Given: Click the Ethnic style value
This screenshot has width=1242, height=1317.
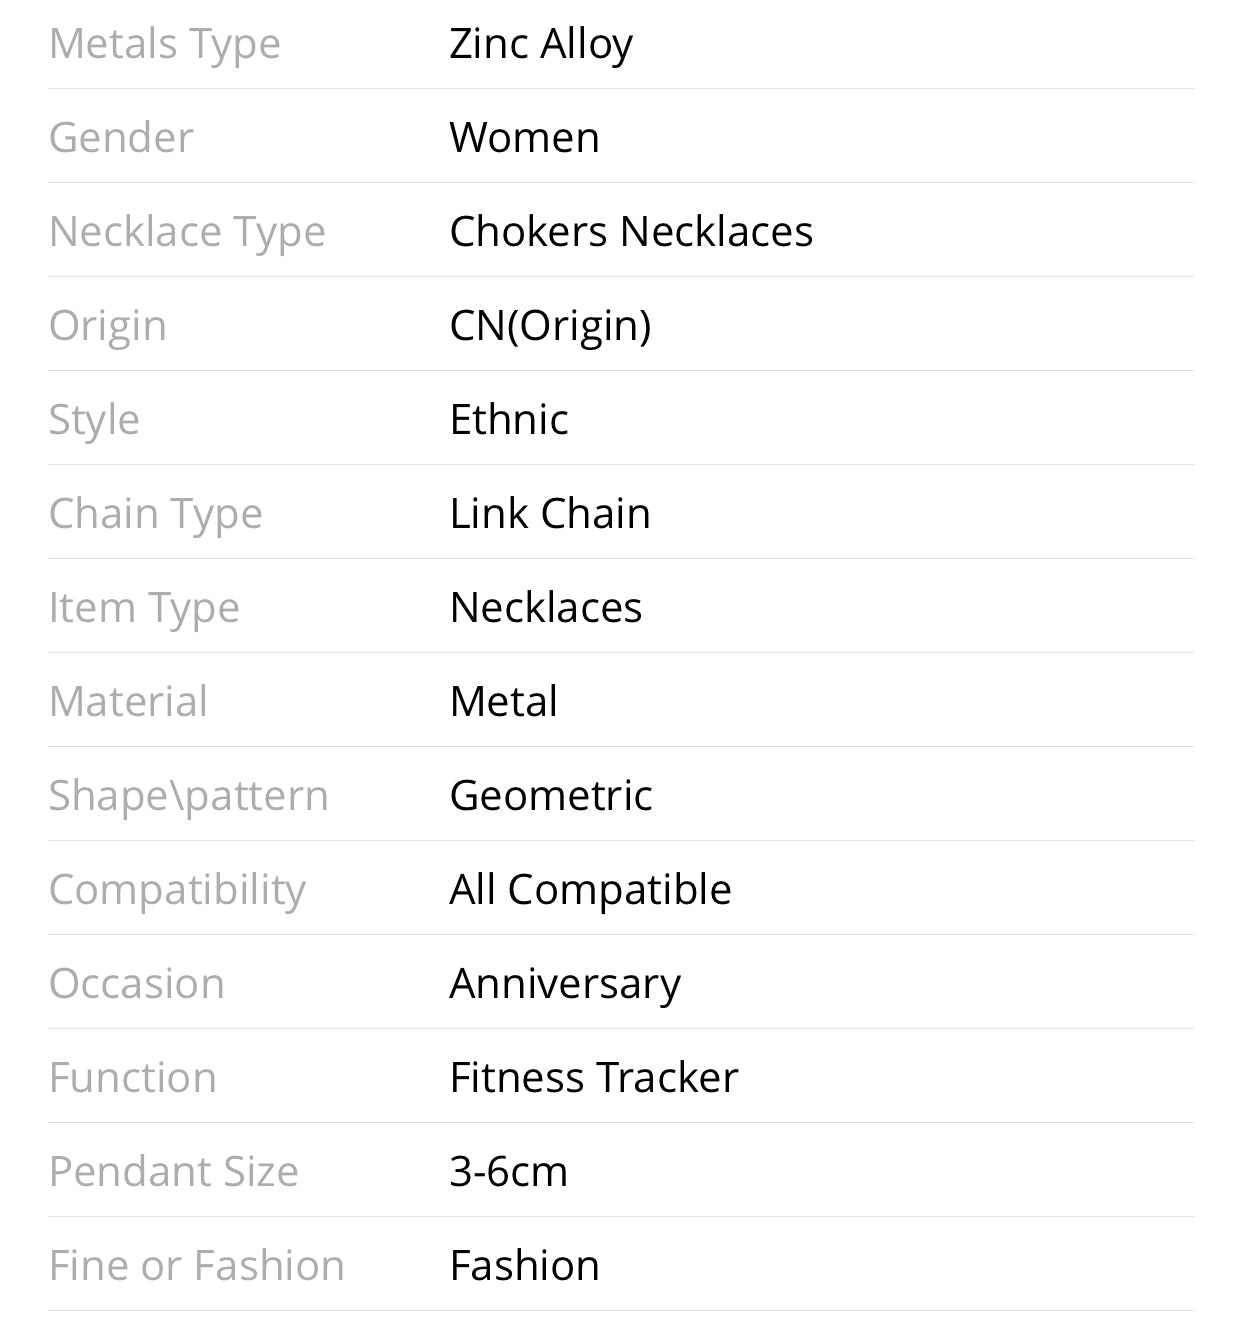Looking at the screenshot, I should (x=509, y=420).
